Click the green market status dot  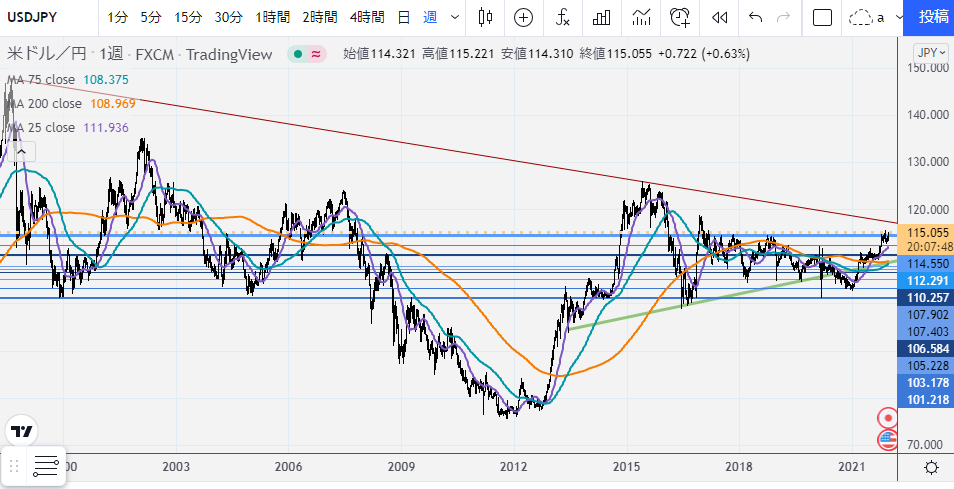(x=298, y=54)
